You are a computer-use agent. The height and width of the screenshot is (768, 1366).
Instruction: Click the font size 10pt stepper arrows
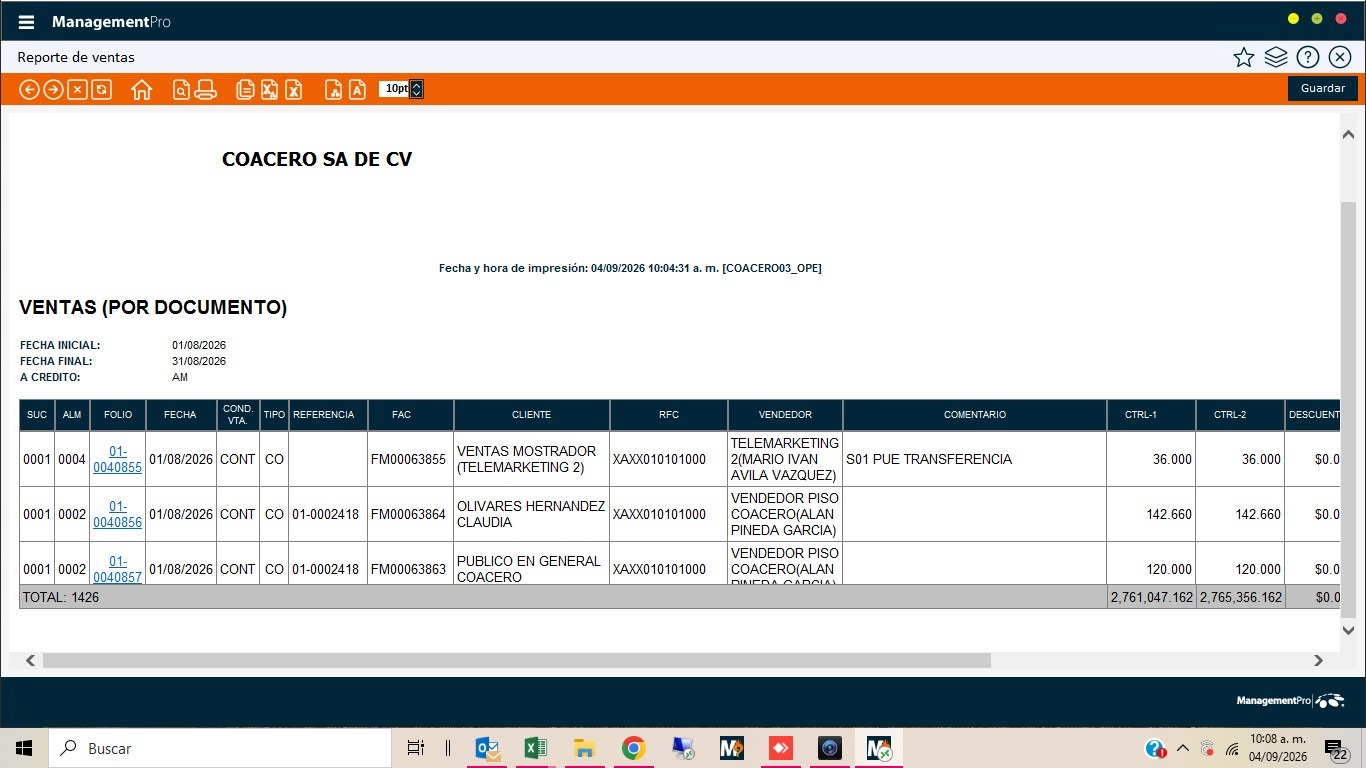tap(416, 89)
